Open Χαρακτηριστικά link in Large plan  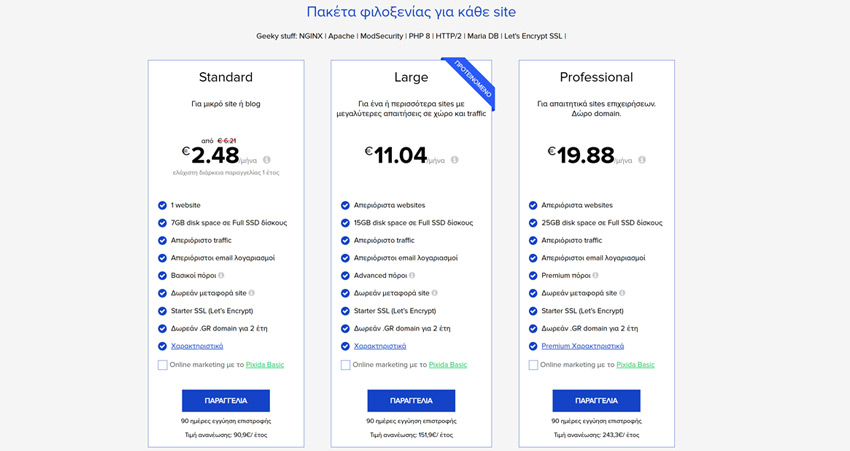[x=381, y=345]
